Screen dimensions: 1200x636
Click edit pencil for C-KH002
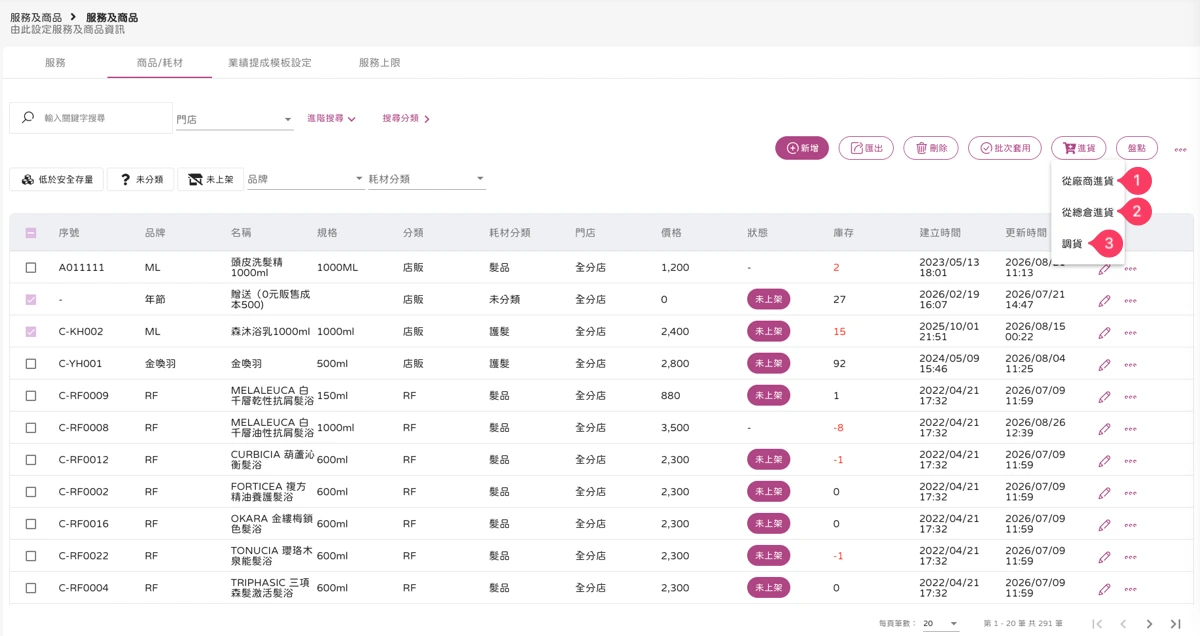1104,332
